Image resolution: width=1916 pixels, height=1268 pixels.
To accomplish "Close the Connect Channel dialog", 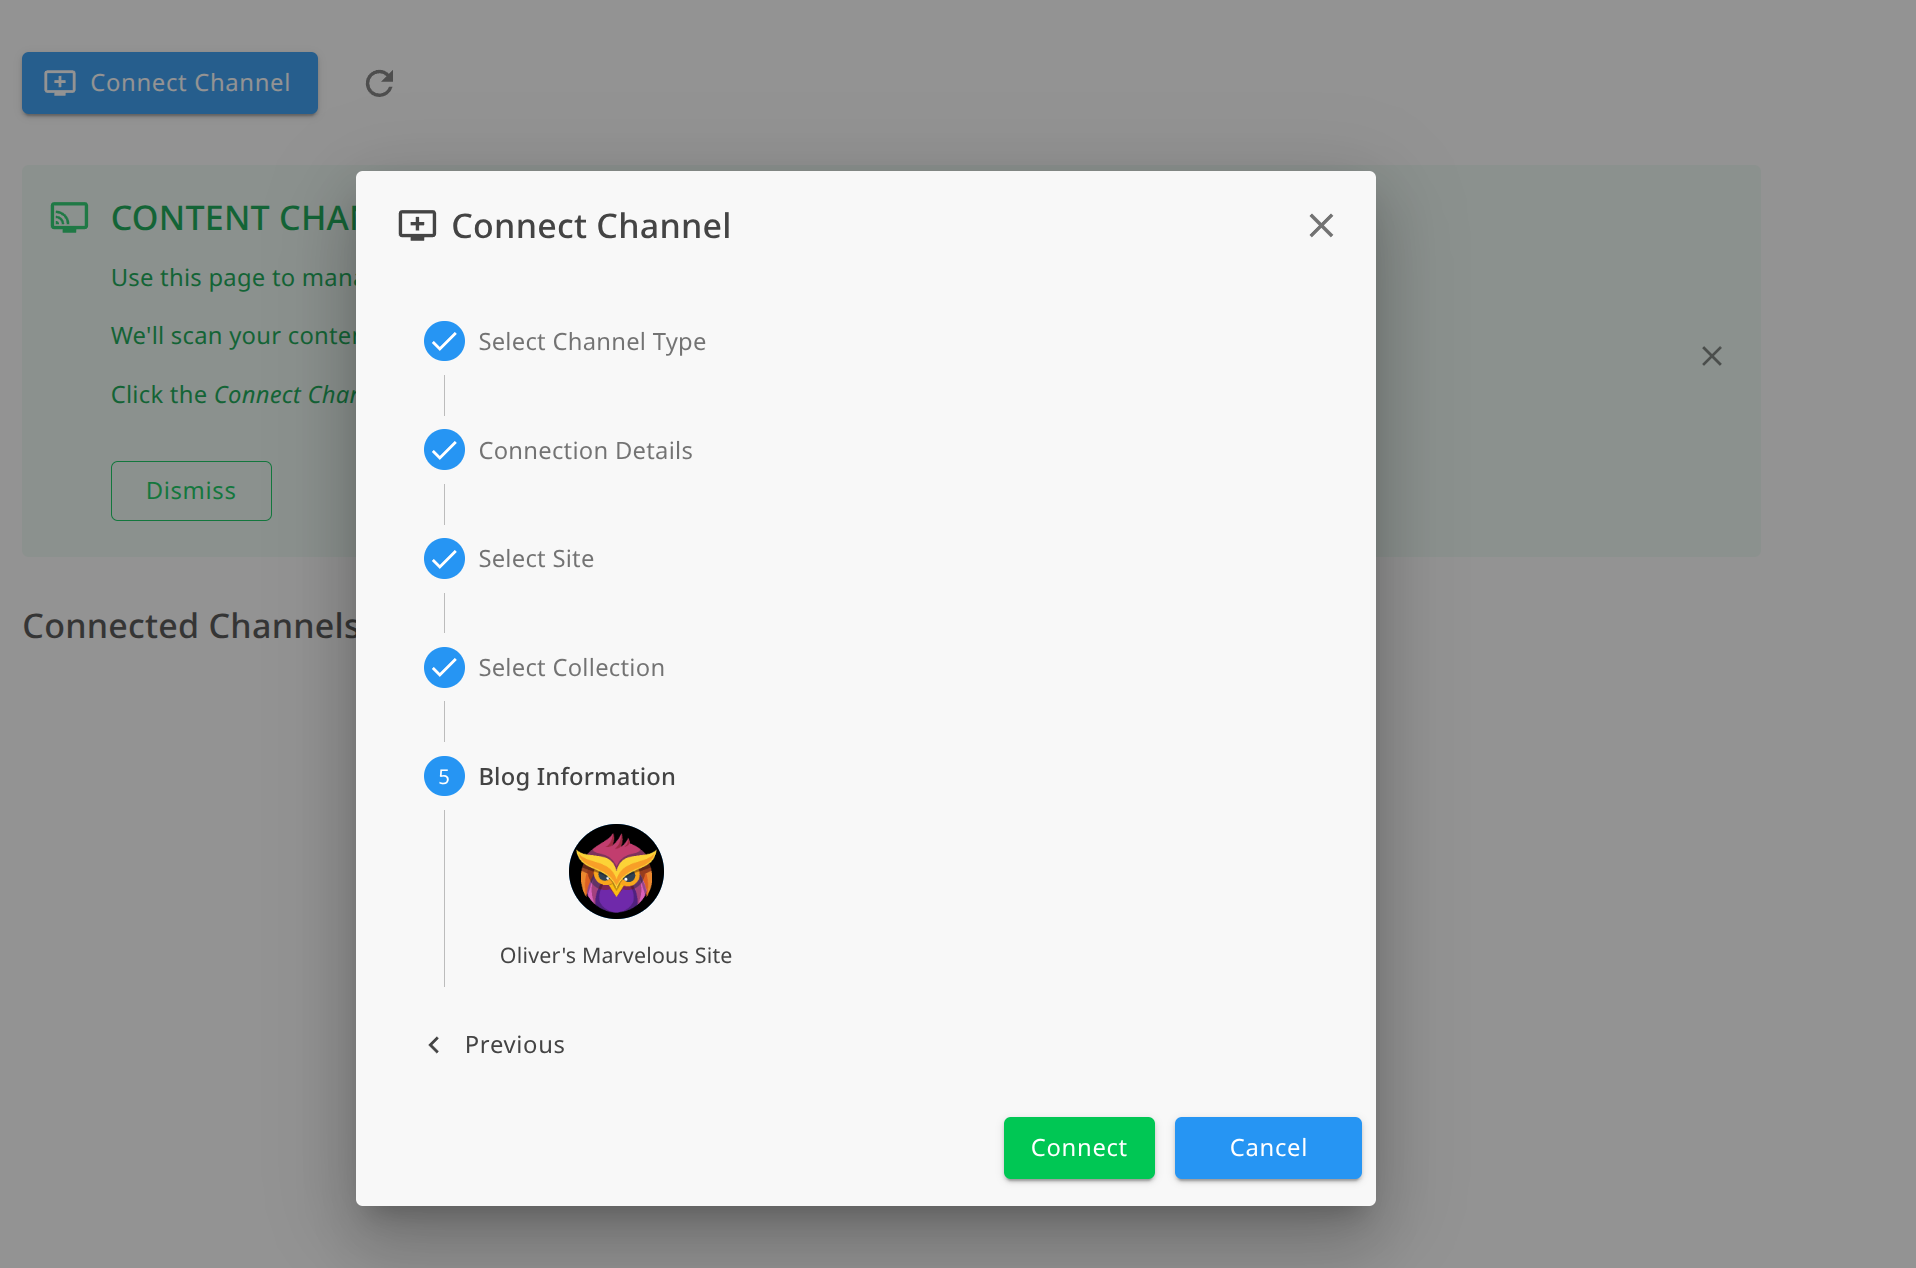I will click(x=1320, y=226).
